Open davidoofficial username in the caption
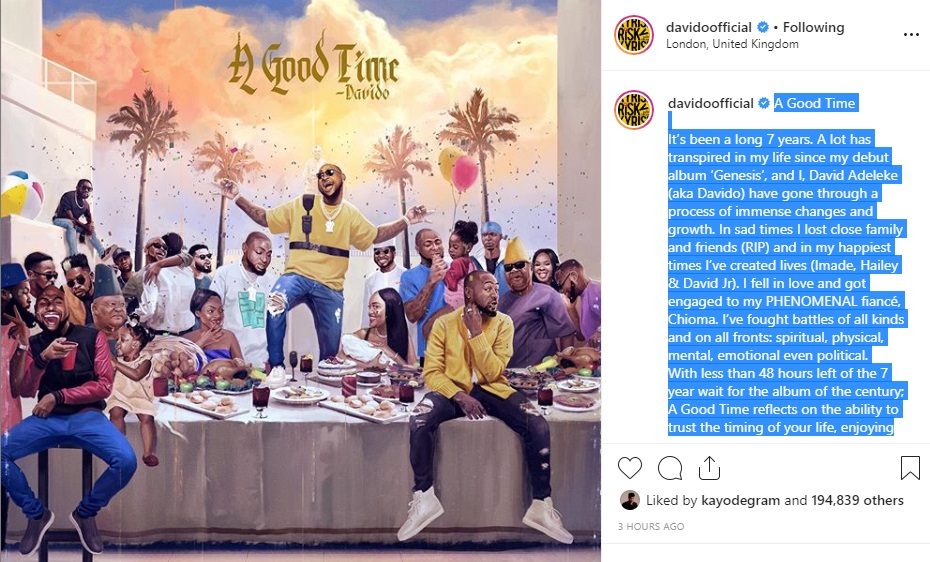This screenshot has width=930, height=562. 711,103
